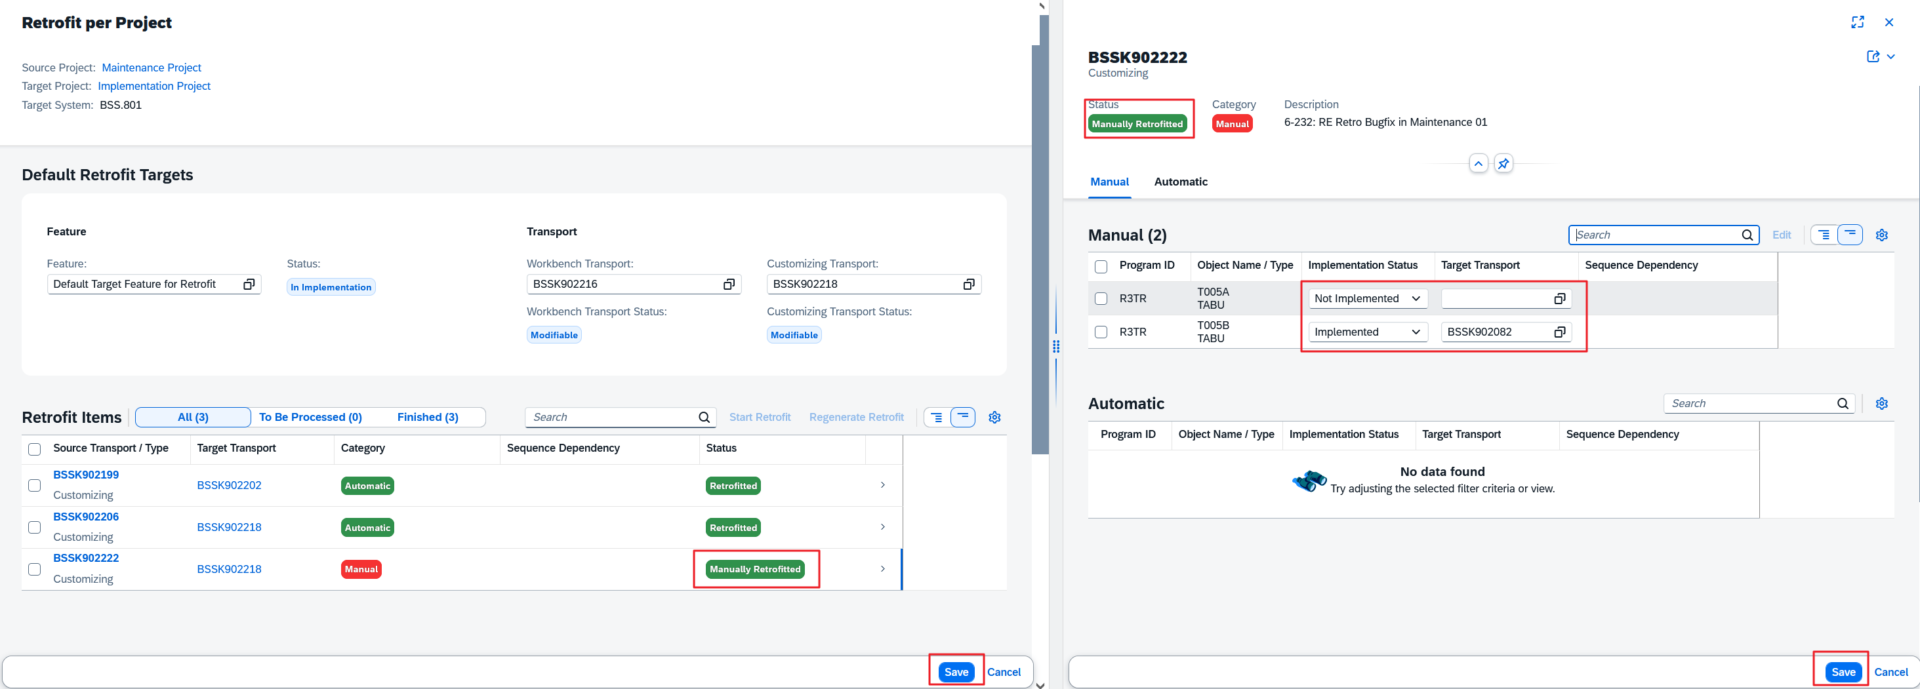Collapse the header with the up chevron
The width and height of the screenshot is (1920, 689).
point(1478,164)
